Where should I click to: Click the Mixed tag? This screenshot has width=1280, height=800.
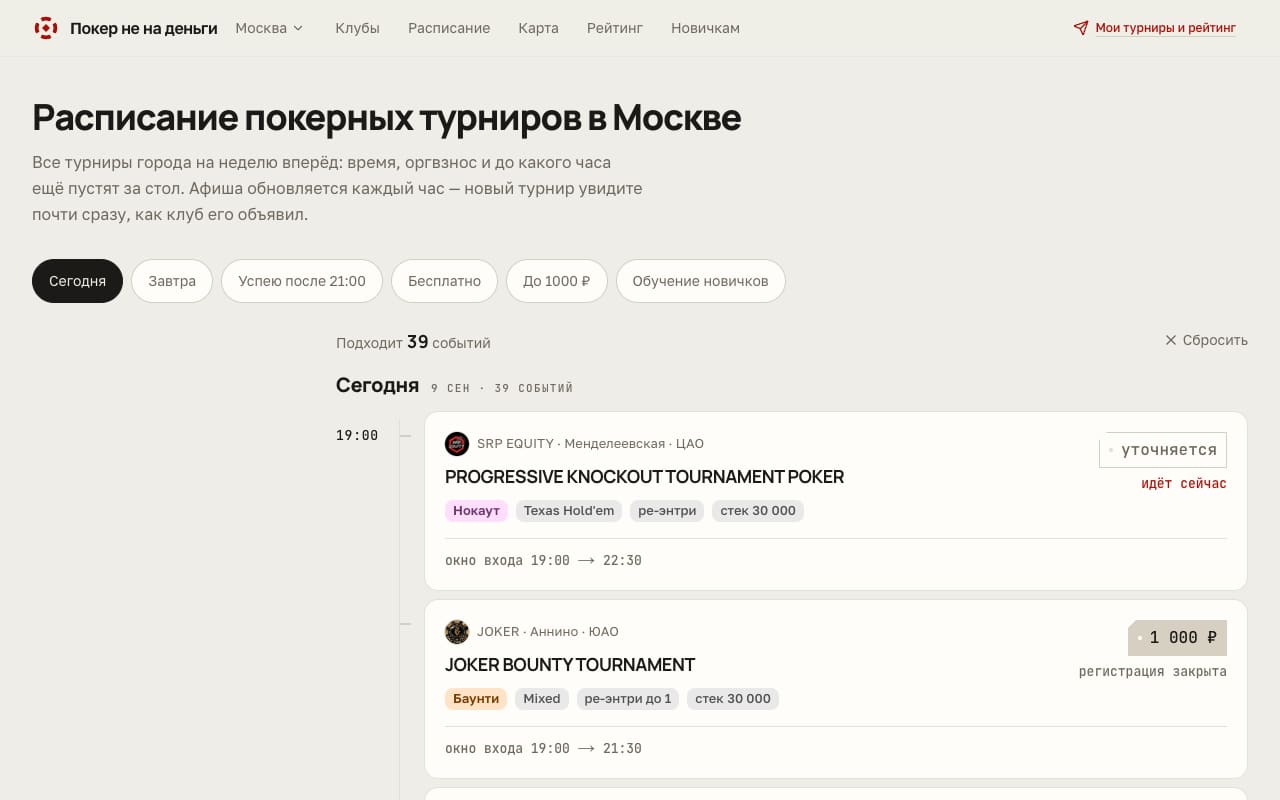click(x=542, y=699)
